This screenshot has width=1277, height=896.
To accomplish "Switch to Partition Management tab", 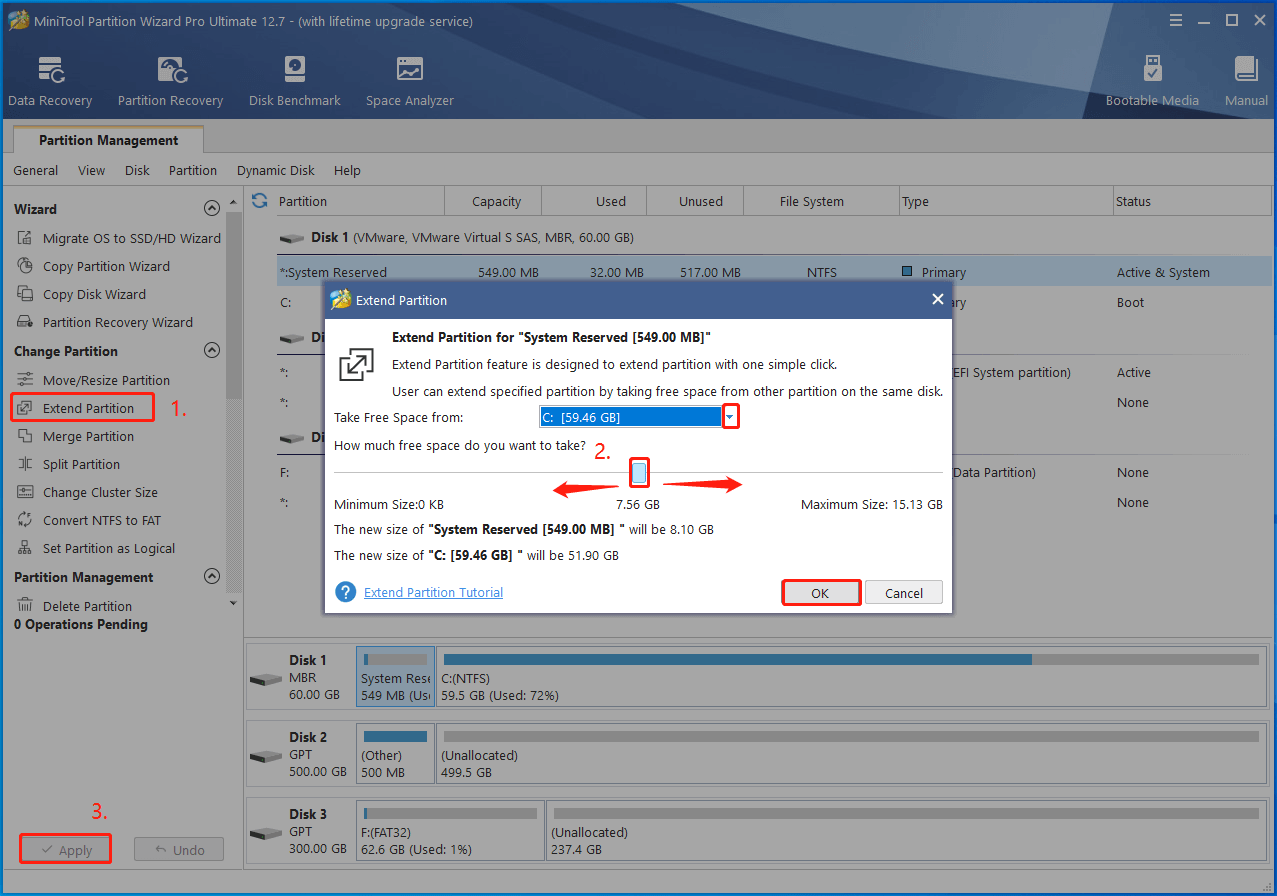I will coord(109,140).
